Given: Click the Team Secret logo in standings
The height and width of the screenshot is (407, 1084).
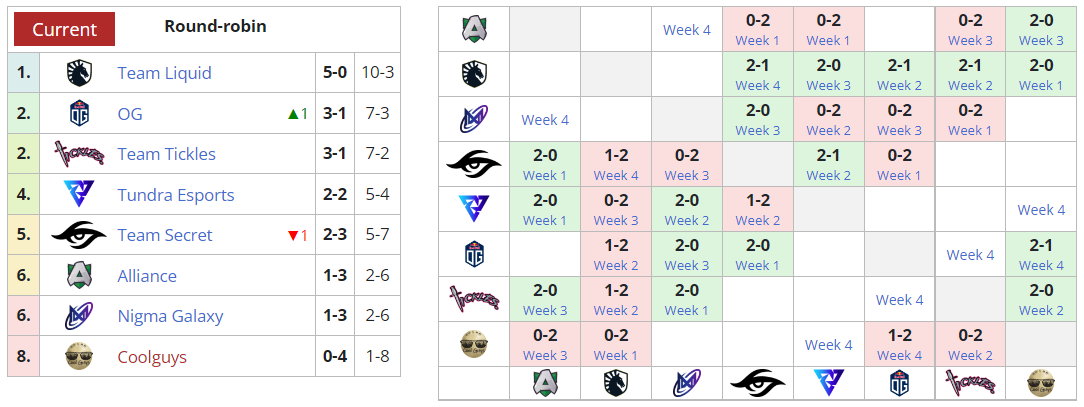Looking at the screenshot, I should point(78,235).
